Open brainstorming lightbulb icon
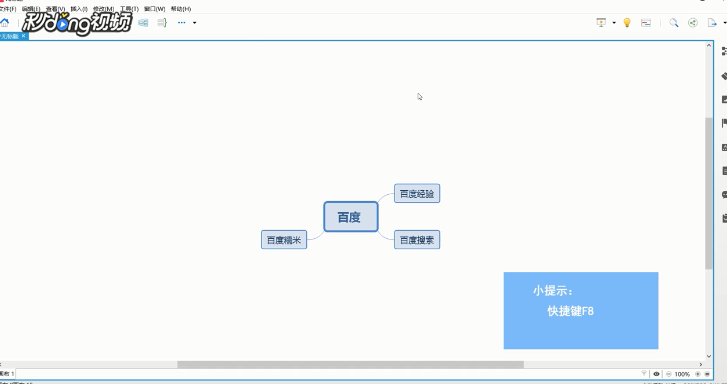727x384 pixels. tap(627, 23)
